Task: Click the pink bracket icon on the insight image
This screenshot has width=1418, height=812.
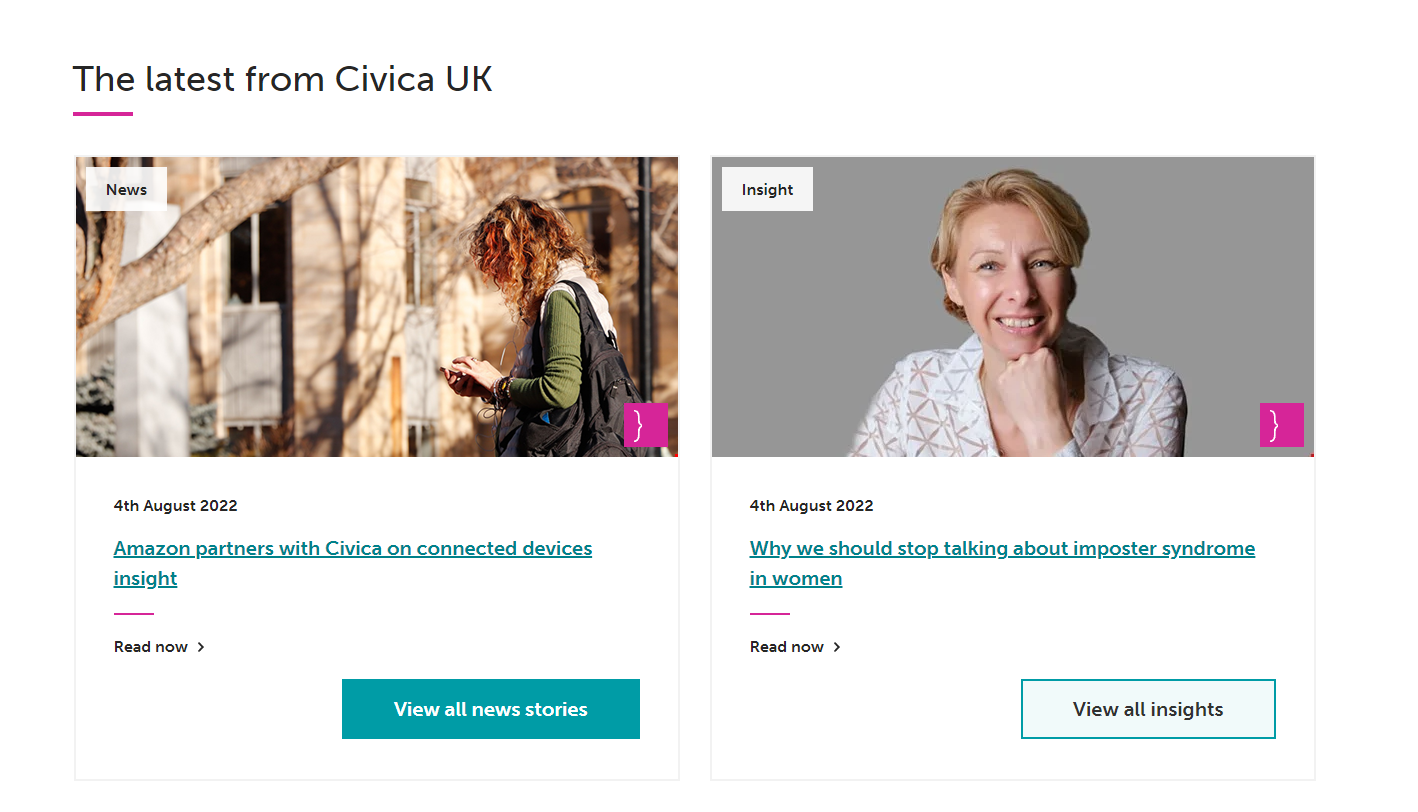Action: pos(1281,425)
